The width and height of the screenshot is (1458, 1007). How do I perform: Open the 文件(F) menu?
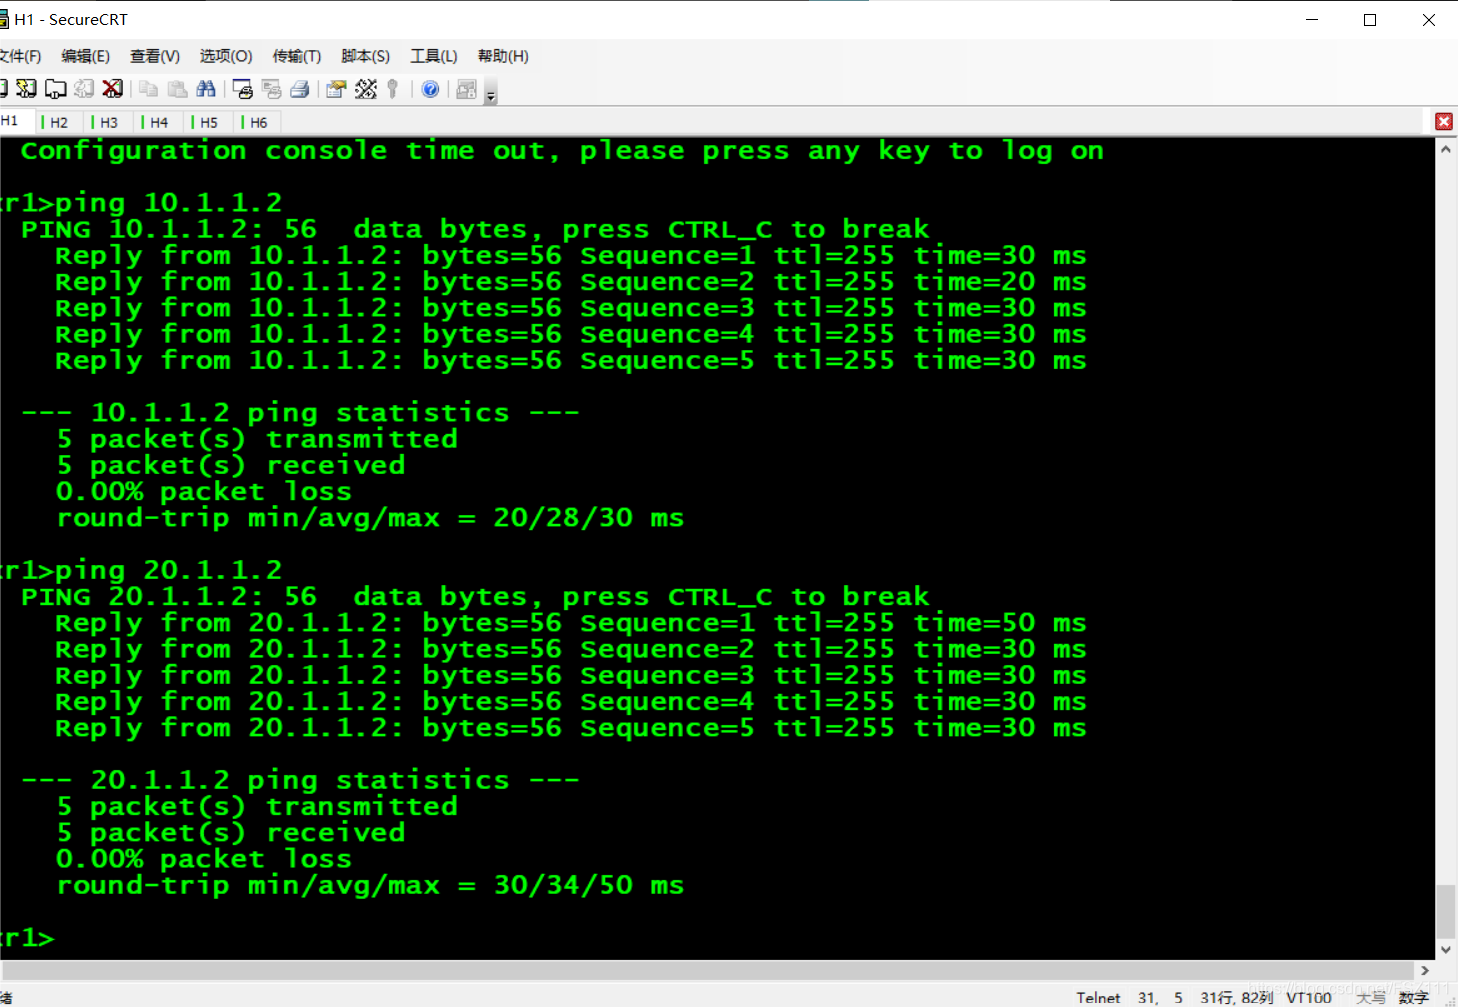coord(20,56)
